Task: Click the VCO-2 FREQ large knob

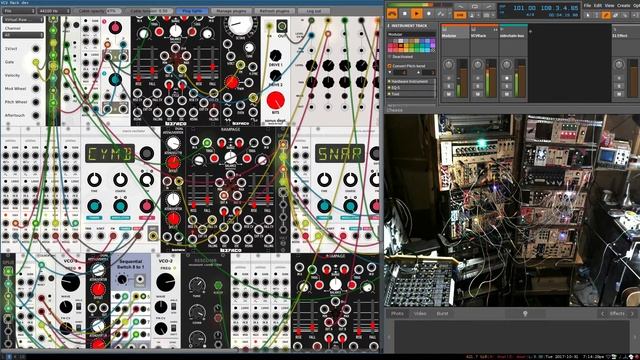Action: [x=166, y=282]
